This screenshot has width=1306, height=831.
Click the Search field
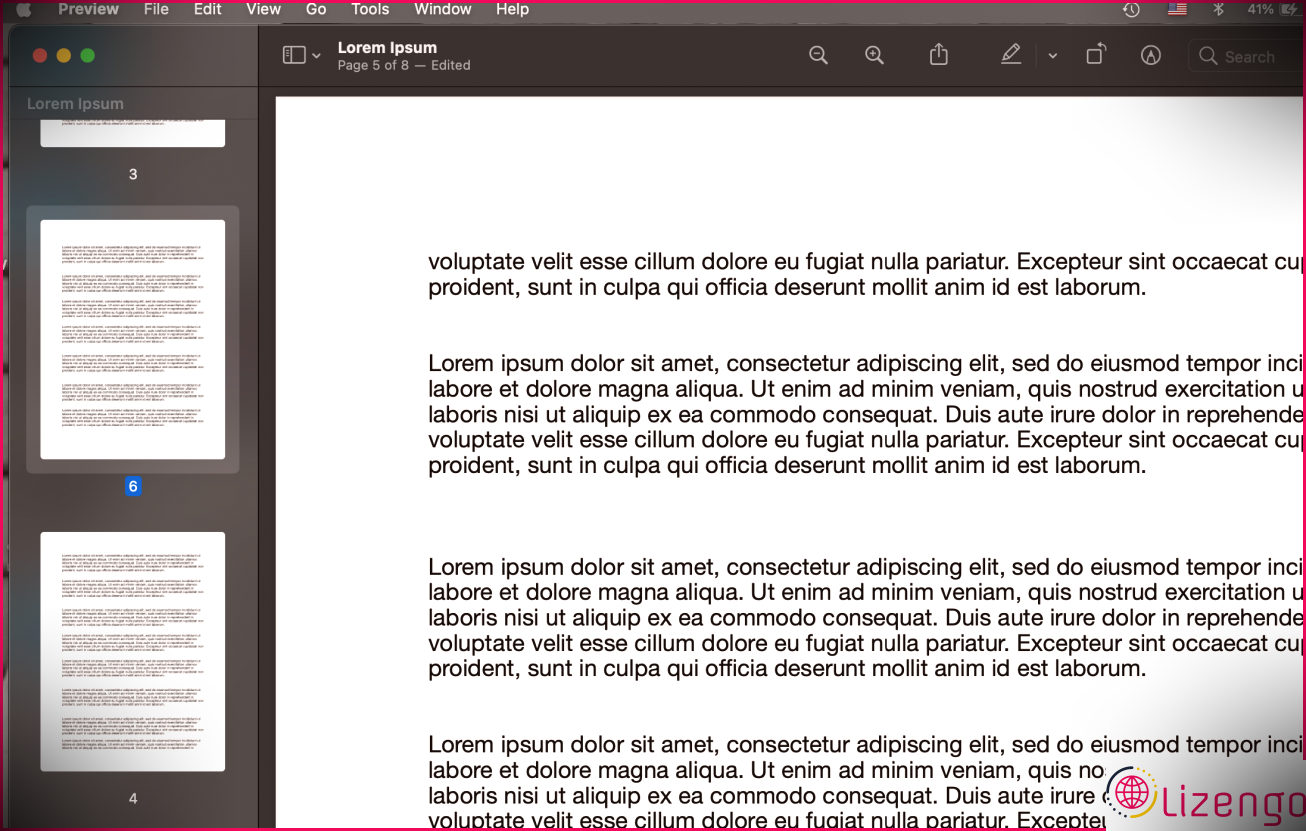[x=1246, y=56]
